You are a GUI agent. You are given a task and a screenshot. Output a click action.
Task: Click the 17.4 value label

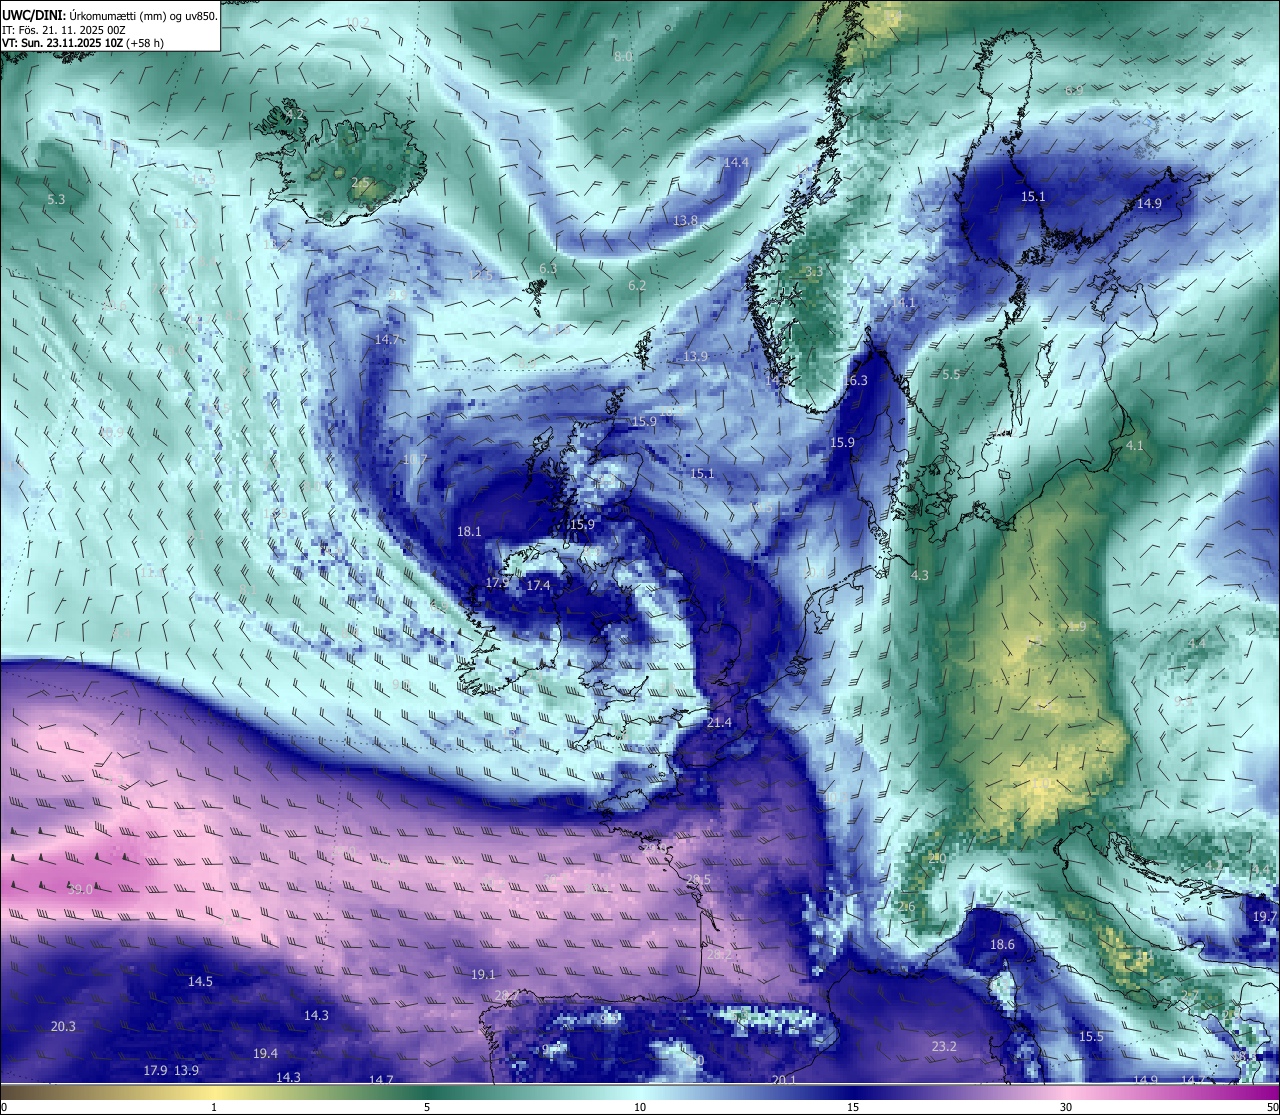pos(538,585)
